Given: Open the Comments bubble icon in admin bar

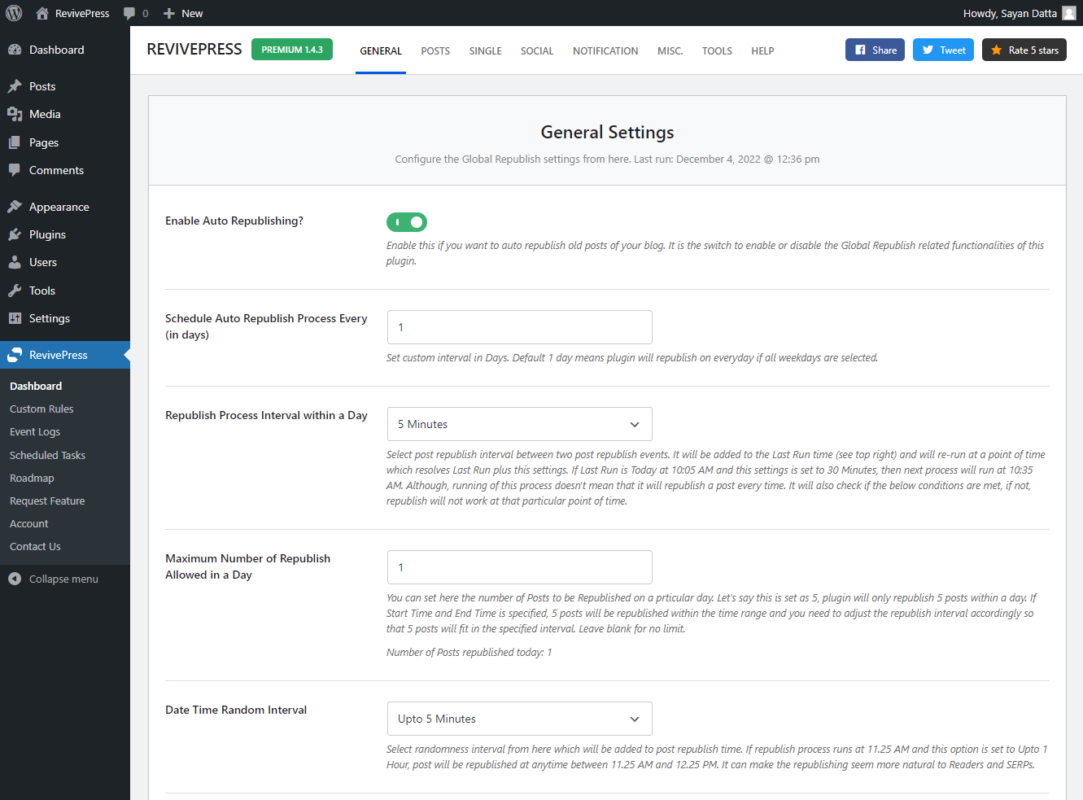Looking at the screenshot, I should click(x=128, y=13).
